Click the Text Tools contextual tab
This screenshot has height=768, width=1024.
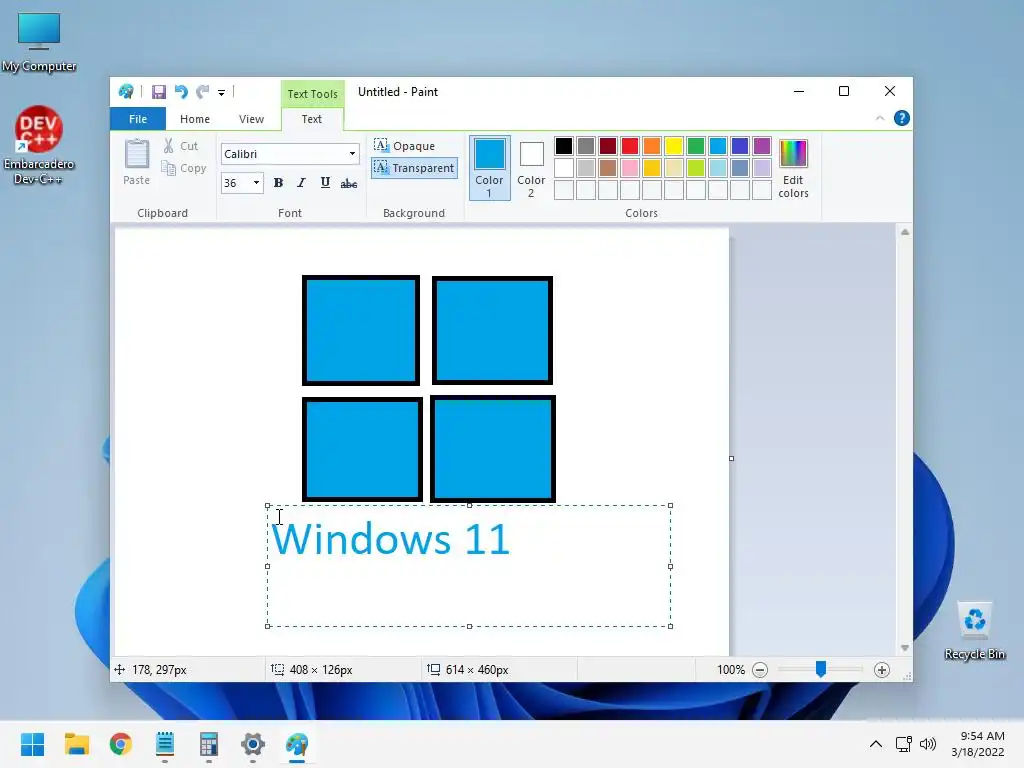pyautogui.click(x=313, y=94)
